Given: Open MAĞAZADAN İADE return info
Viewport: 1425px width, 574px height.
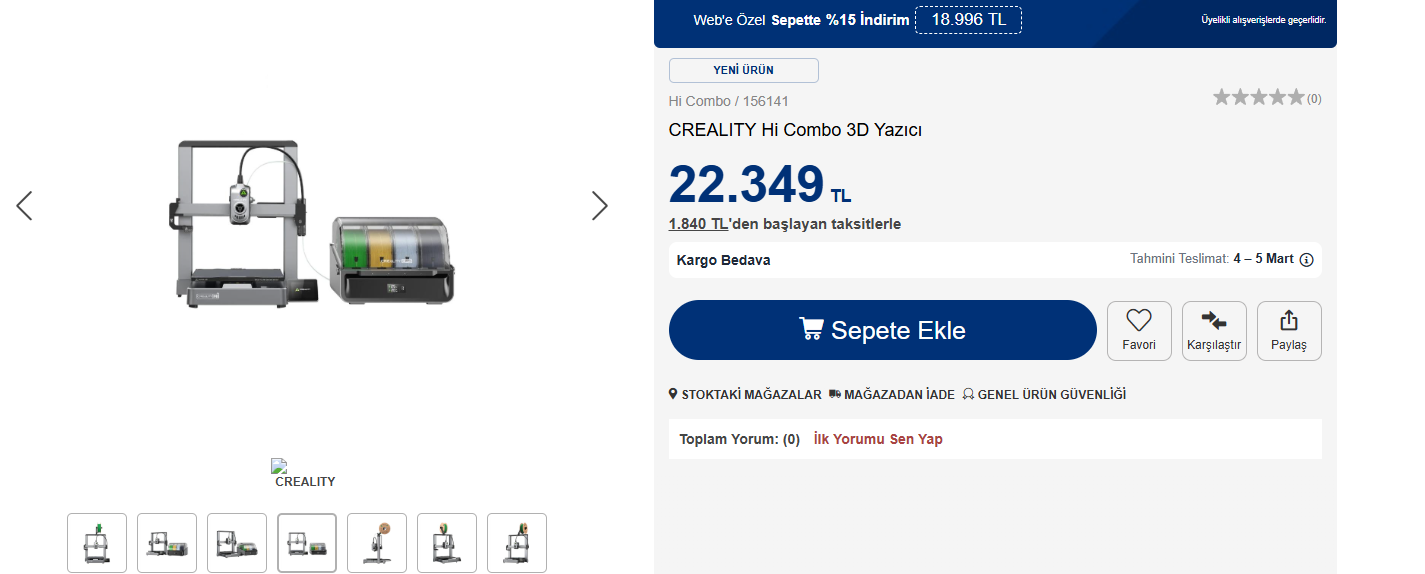Looking at the screenshot, I should coord(891,395).
